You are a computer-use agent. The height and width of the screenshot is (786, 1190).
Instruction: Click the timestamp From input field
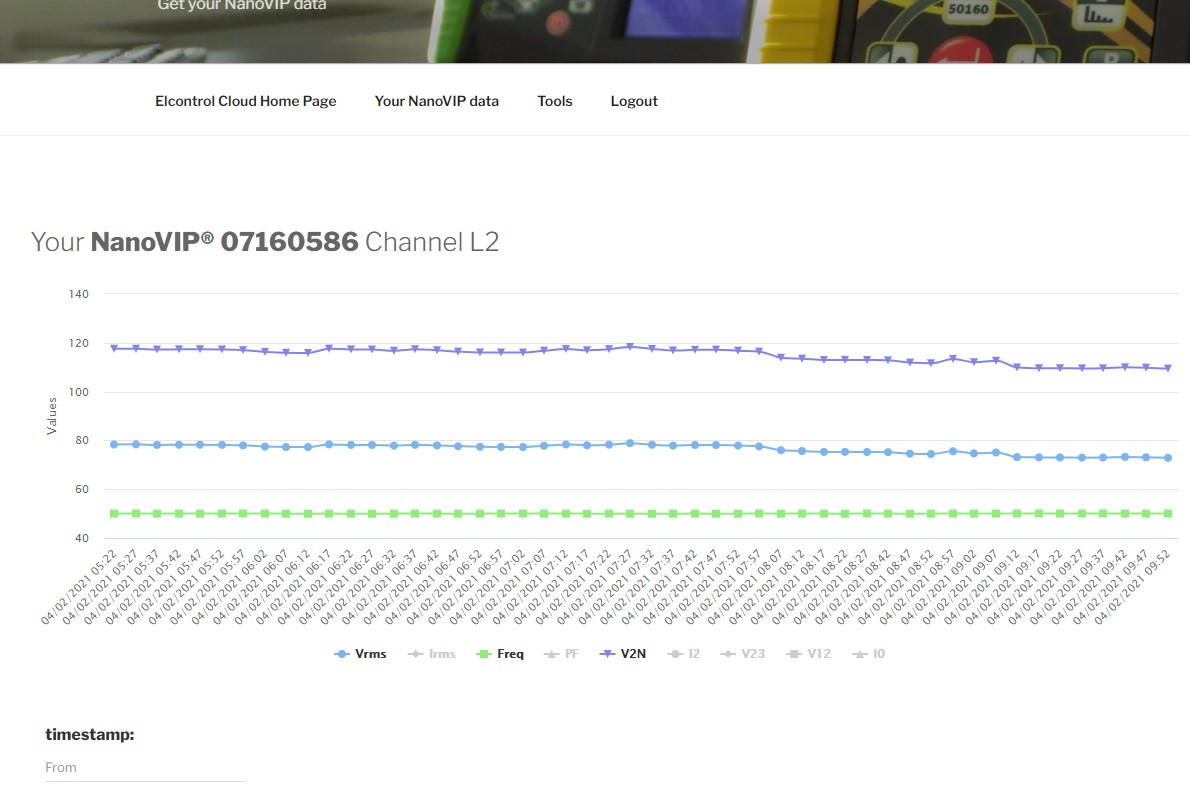(x=145, y=767)
